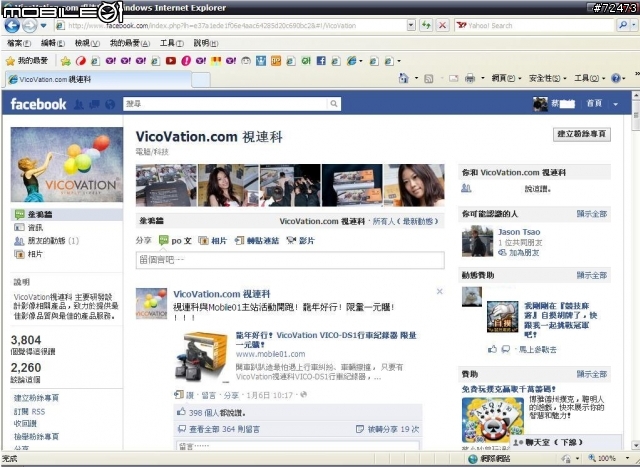Select the VicoVation.com browser tab
This screenshot has height=467, width=640.
click(x=98, y=79)
